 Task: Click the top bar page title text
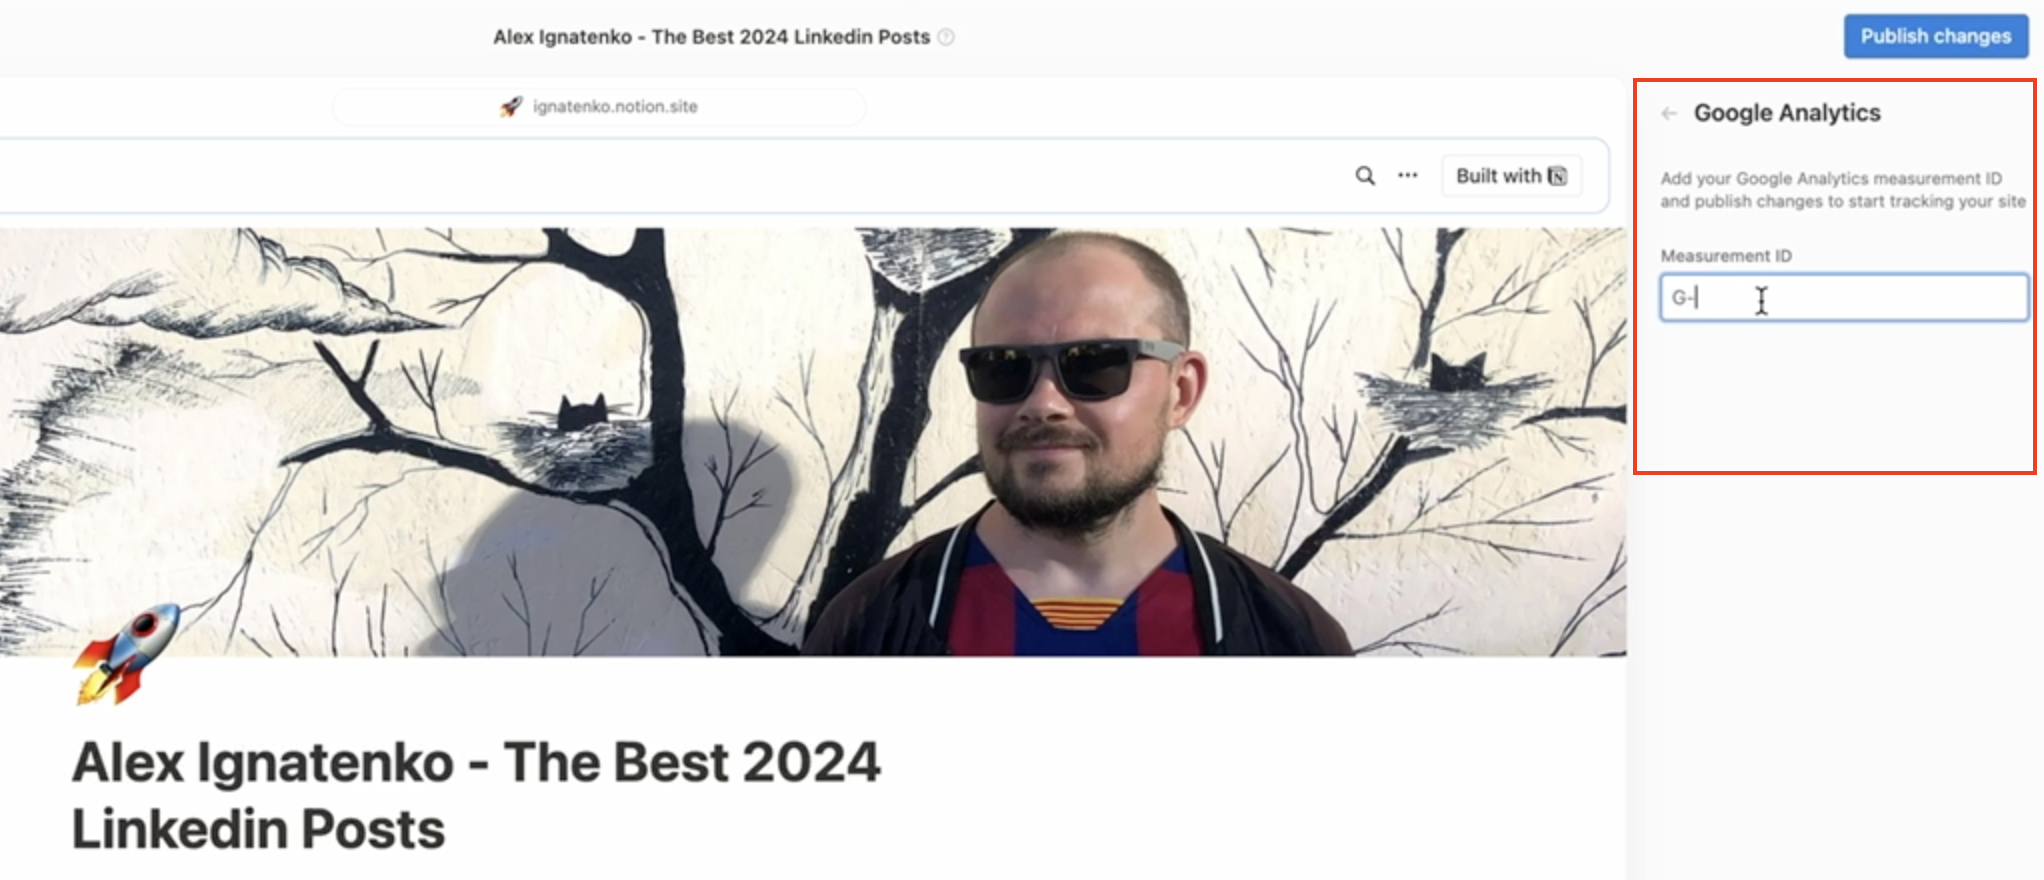(x=711, y=37)
